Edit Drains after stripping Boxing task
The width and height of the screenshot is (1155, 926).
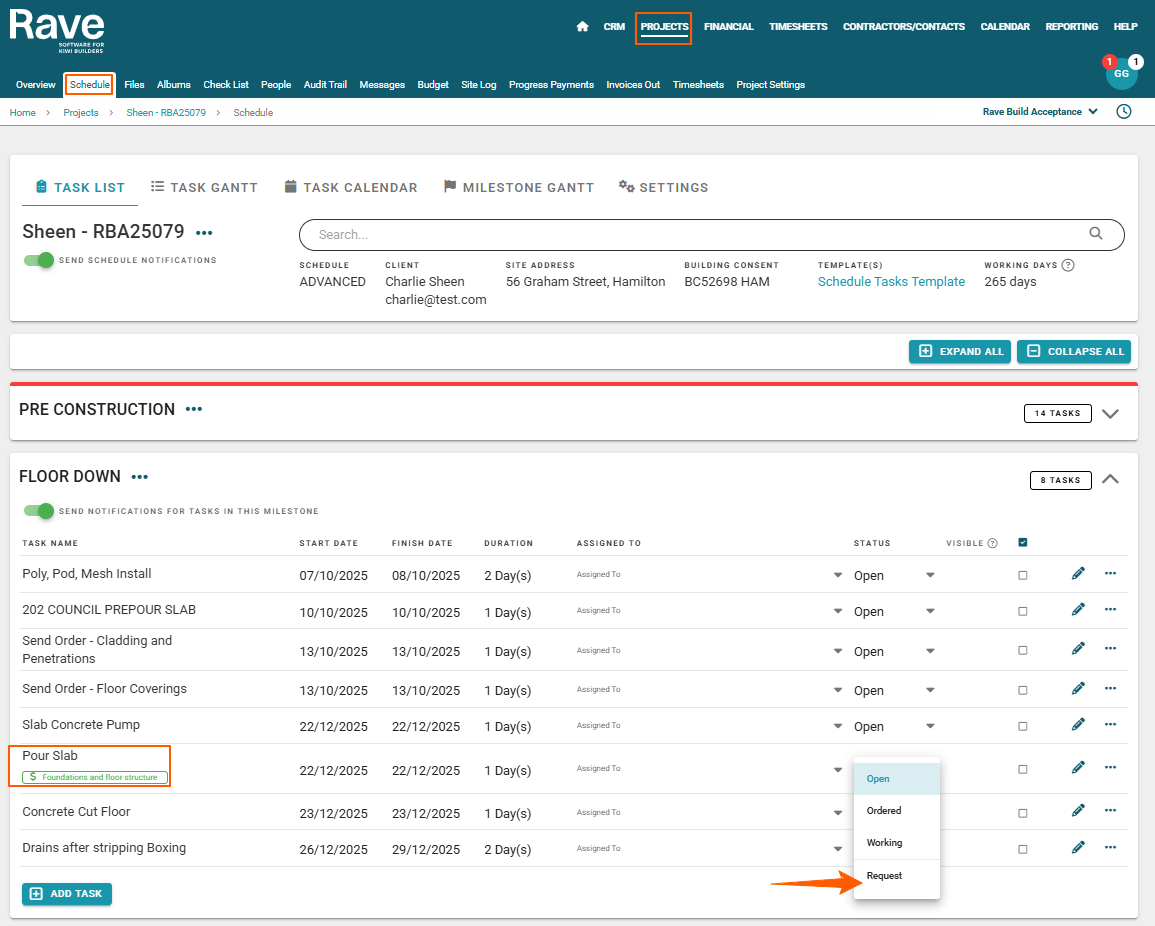(x=1078, y=848)
